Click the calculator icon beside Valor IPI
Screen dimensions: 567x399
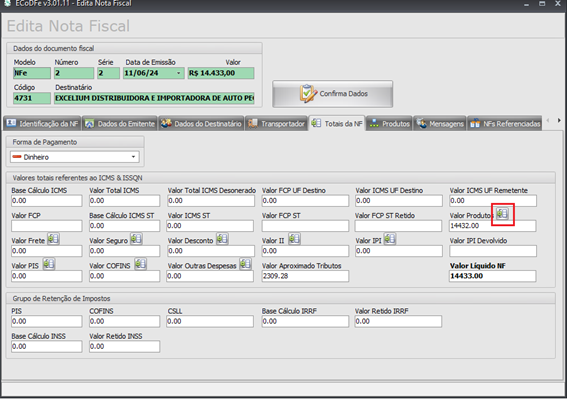coord(389,239)
